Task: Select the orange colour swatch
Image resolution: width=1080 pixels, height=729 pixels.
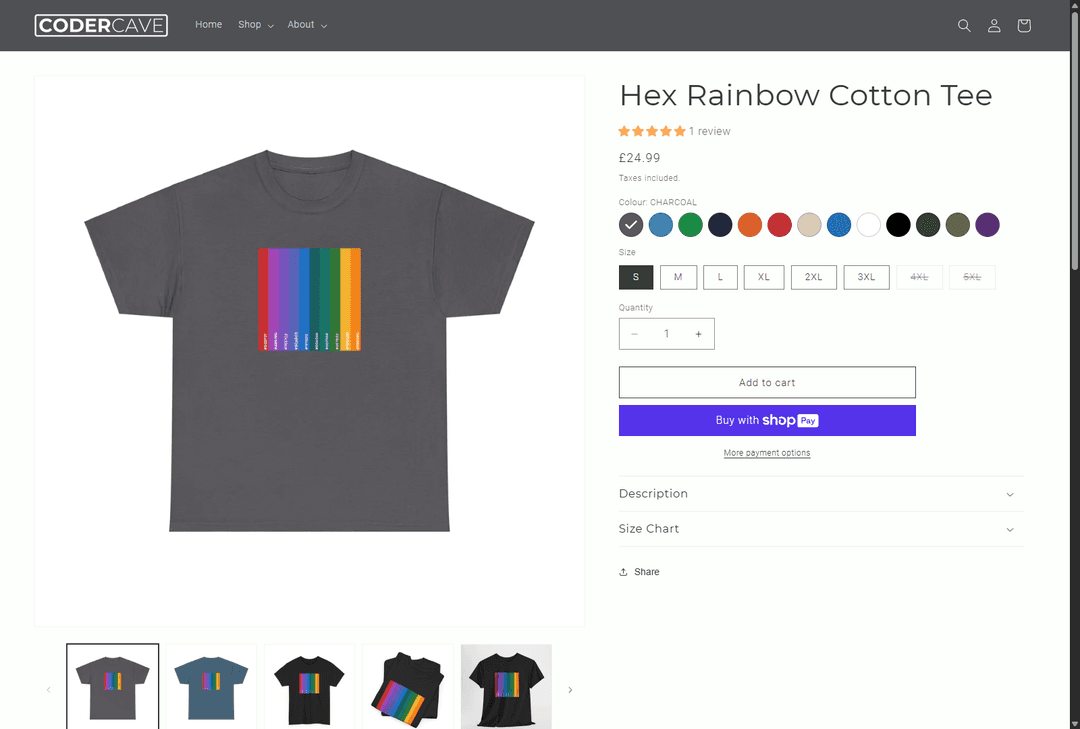Action: tap(749, 225)
